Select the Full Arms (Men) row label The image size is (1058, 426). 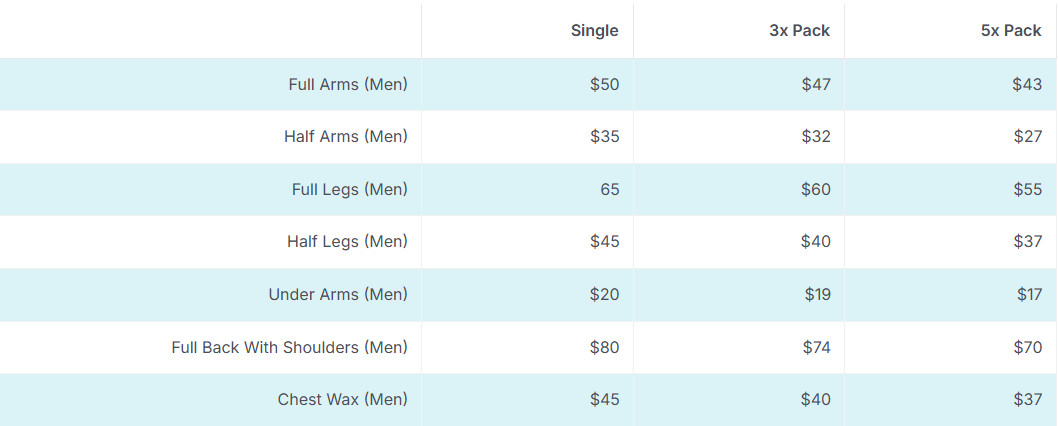(x=348, y=84)
